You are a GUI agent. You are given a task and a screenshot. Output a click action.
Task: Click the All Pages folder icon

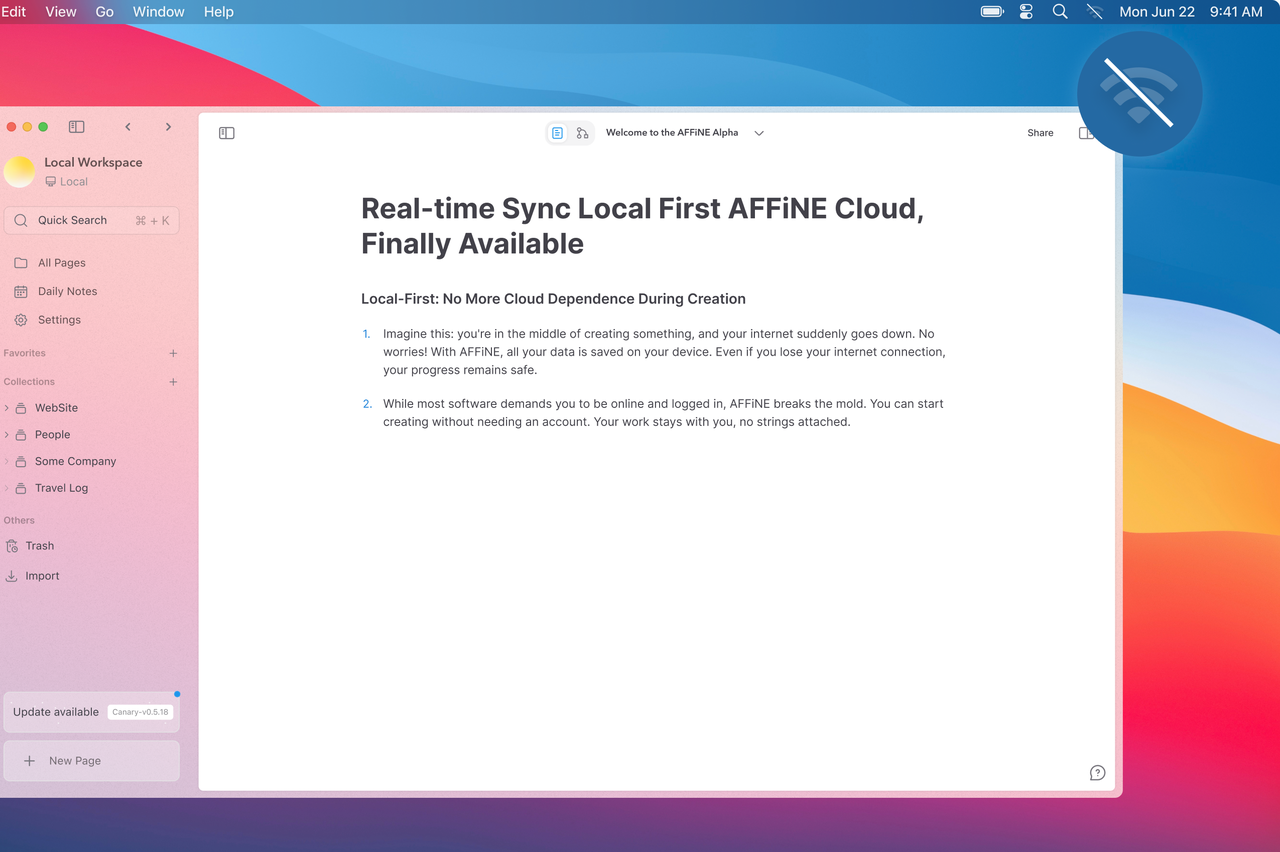pyautogui.click(x=21, y=263)
